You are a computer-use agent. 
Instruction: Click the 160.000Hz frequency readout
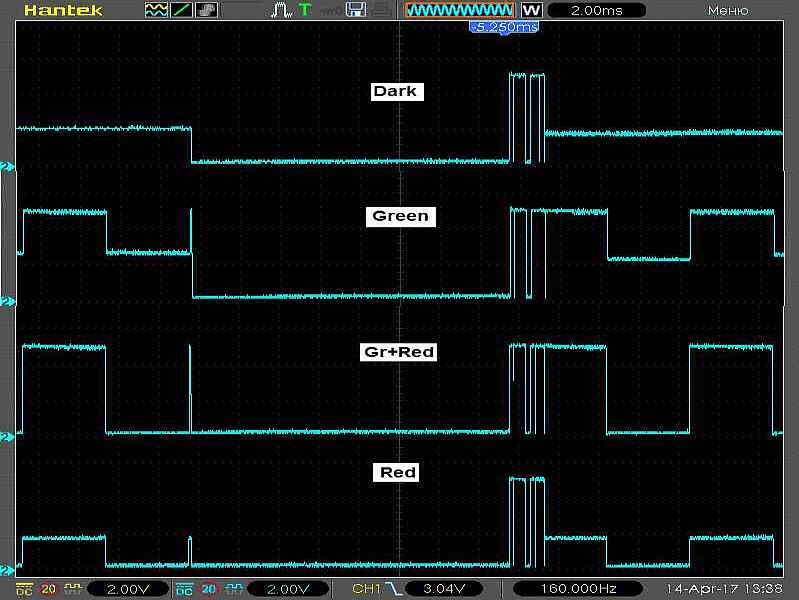[578, 589]
